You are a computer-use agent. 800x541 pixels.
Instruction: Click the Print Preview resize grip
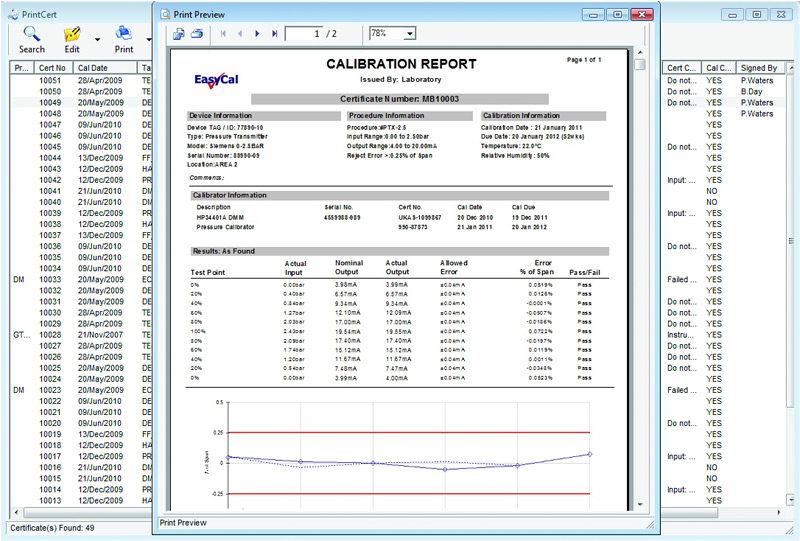point(651,524)
